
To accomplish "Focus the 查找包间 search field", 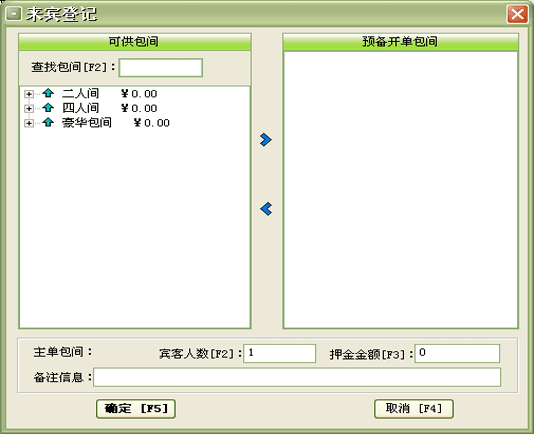I will [161, 67].
